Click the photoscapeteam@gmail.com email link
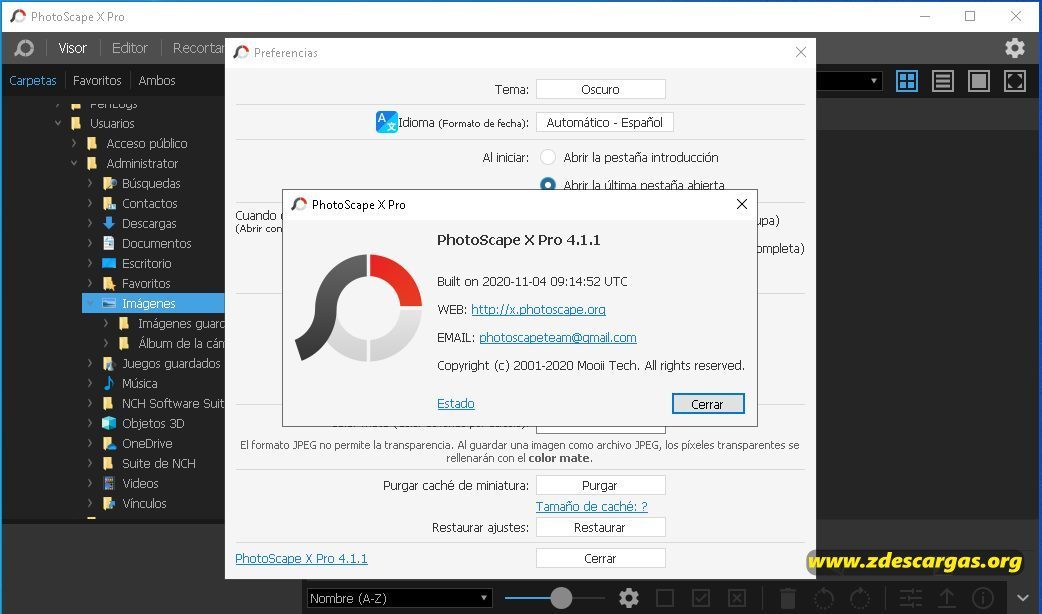This screenshot has height=614, width=1042. [x=558, y=338]
